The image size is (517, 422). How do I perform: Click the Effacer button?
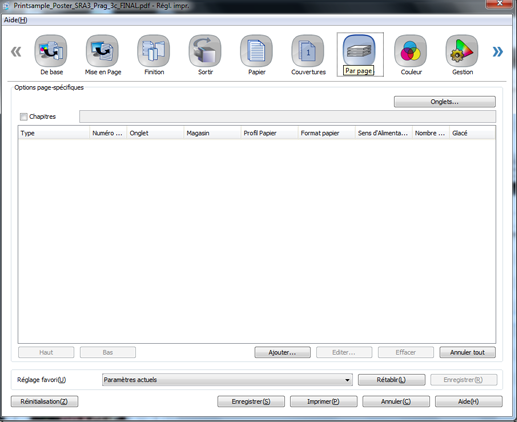(406, 352)
